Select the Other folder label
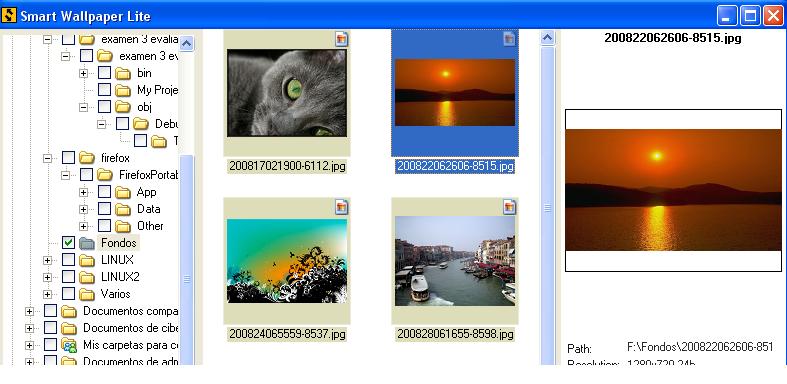The image size is (787, 384). (150, 226)
